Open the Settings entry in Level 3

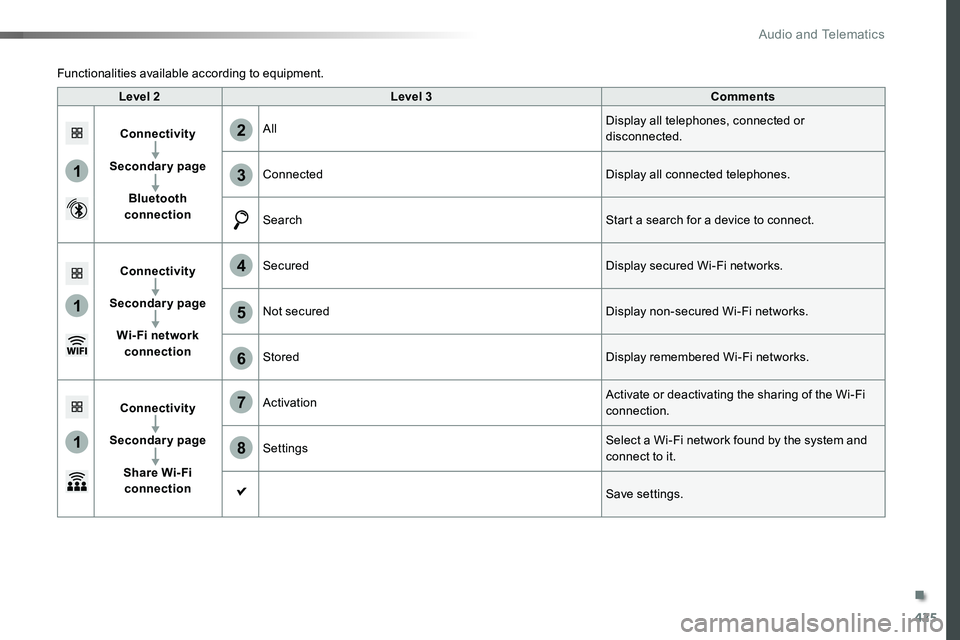pyautogui.click(x=285, y=448)
